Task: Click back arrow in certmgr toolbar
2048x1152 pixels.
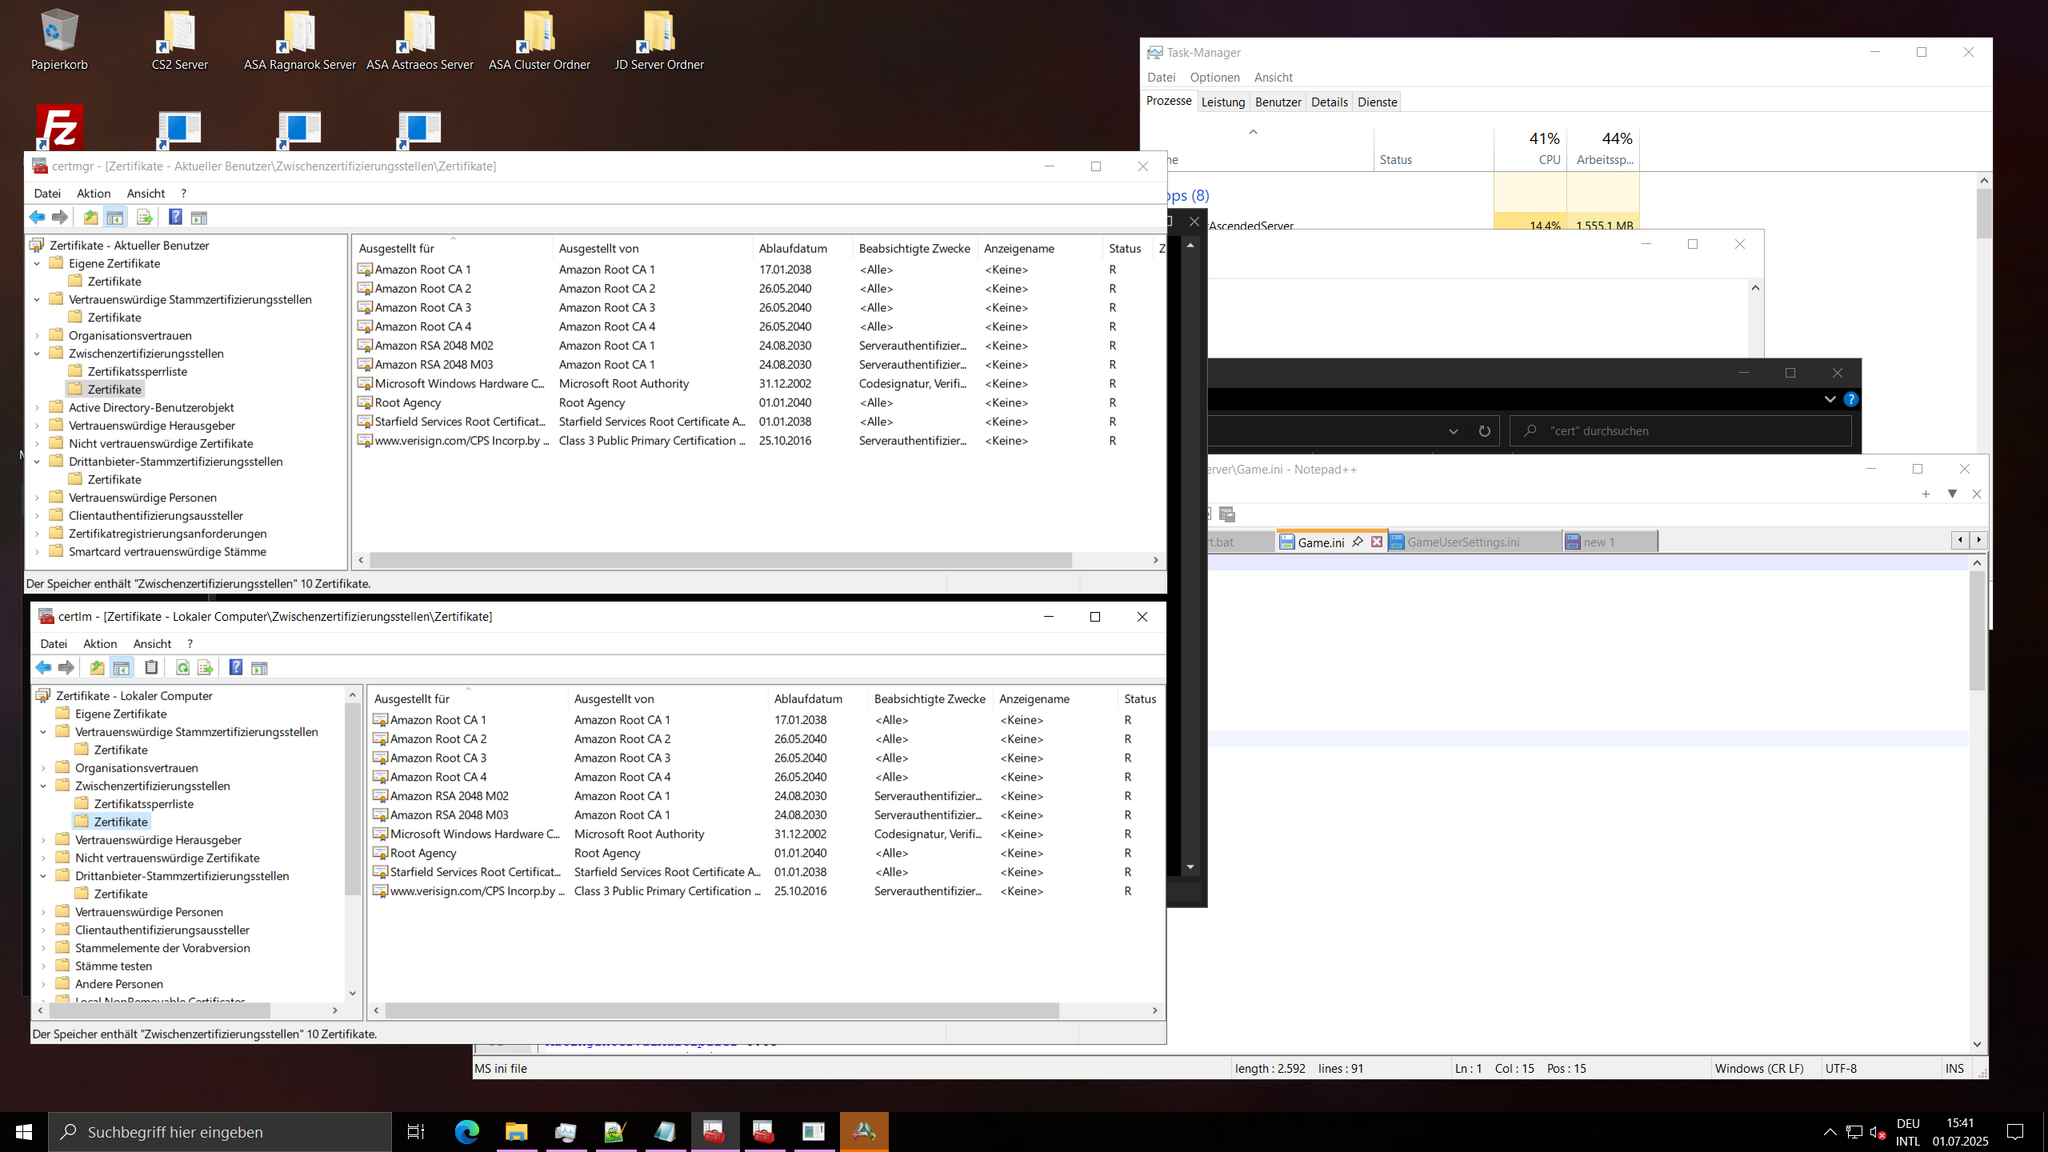Action: (37, 218)
